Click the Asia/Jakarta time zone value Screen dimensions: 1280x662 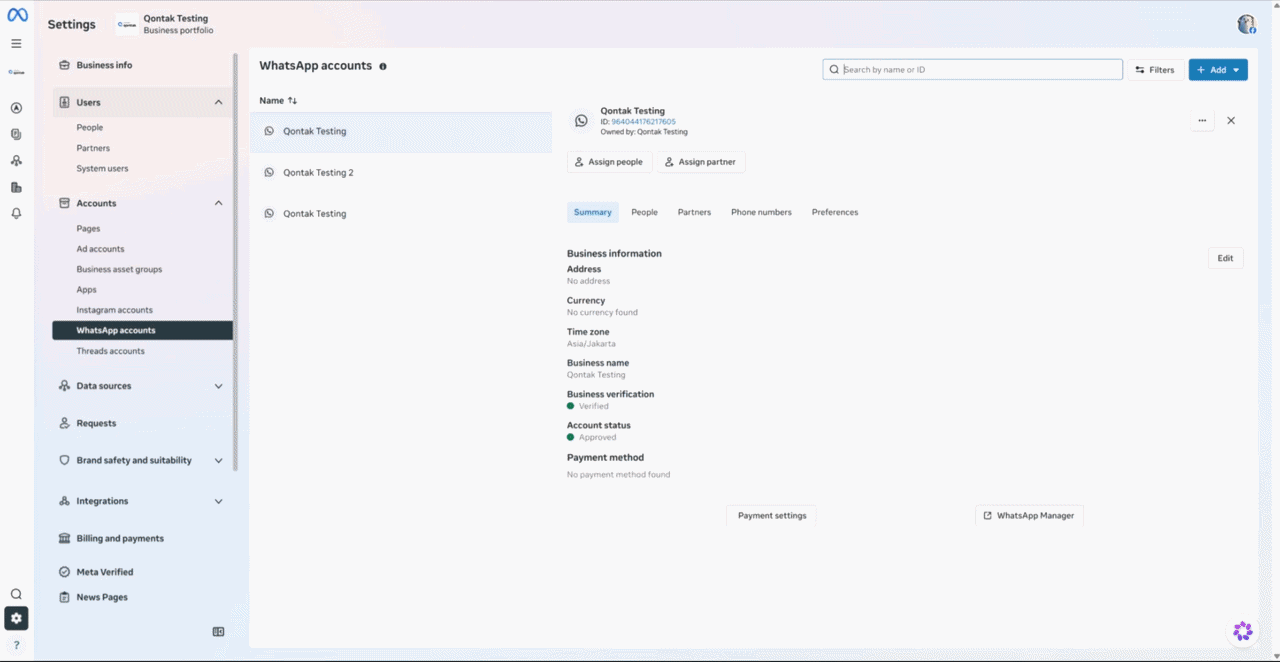[x=591, y=344]
